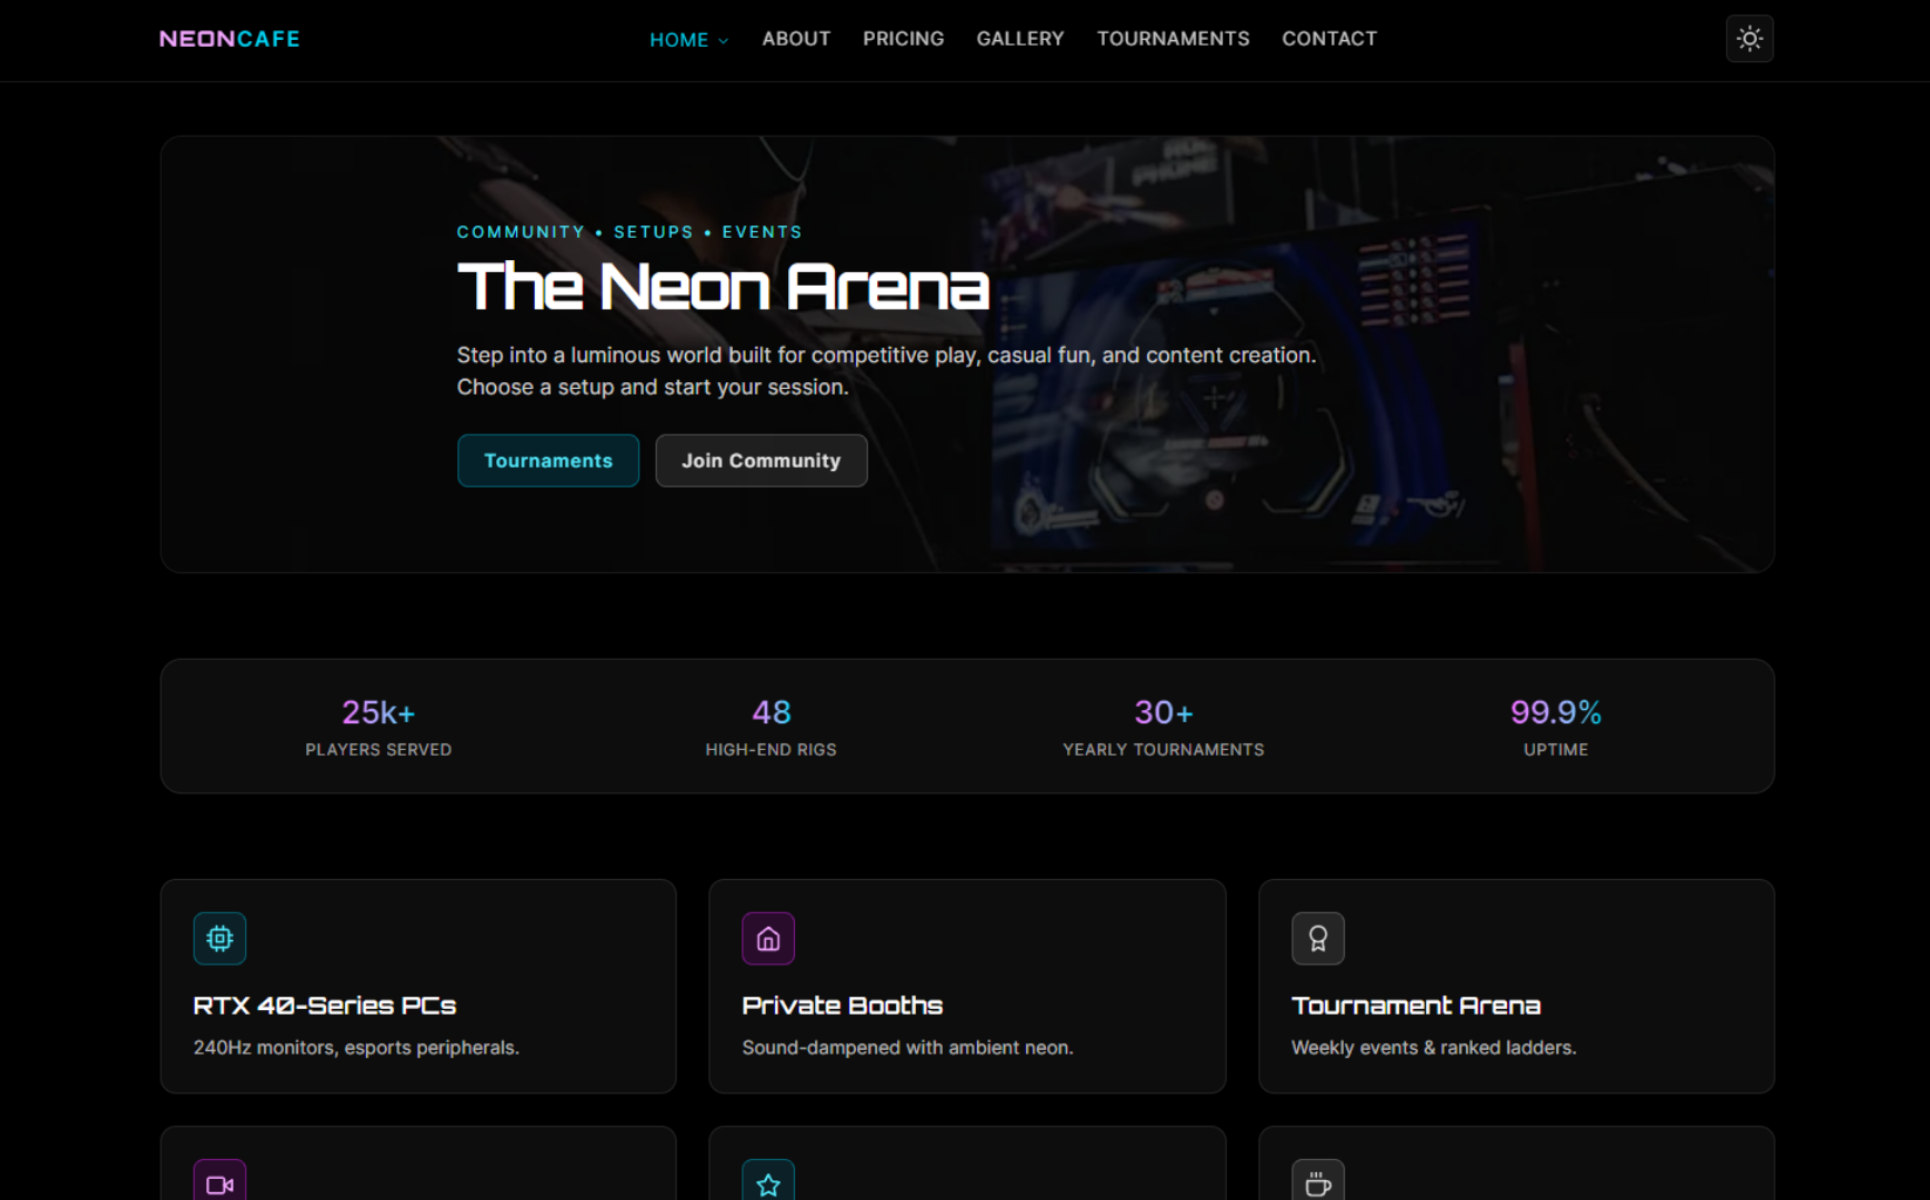This screenshot has width=1930, height=1200.
Task: Open the Contact nav link
Action: pos(1329,39)
